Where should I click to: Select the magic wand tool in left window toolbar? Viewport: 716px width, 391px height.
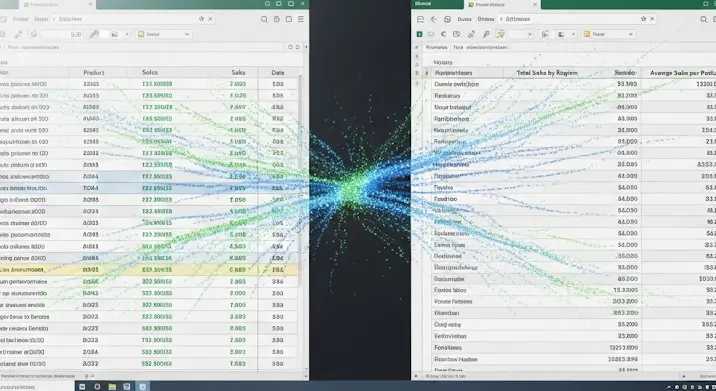click(18, 34)
